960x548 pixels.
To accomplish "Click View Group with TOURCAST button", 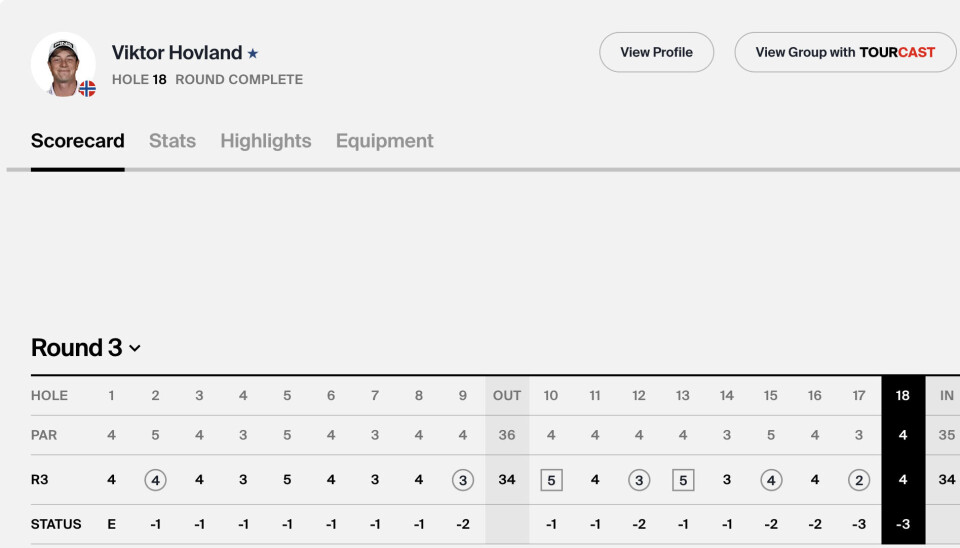I will 845,52.
